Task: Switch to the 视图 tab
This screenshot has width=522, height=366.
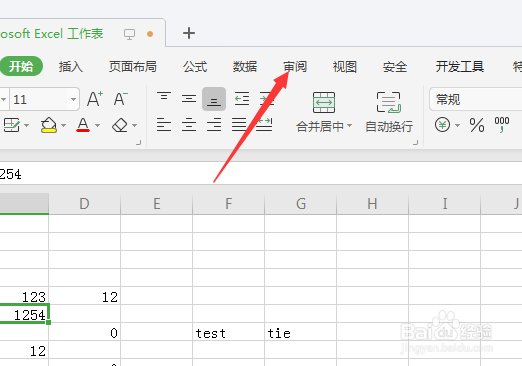Action: 345,67
